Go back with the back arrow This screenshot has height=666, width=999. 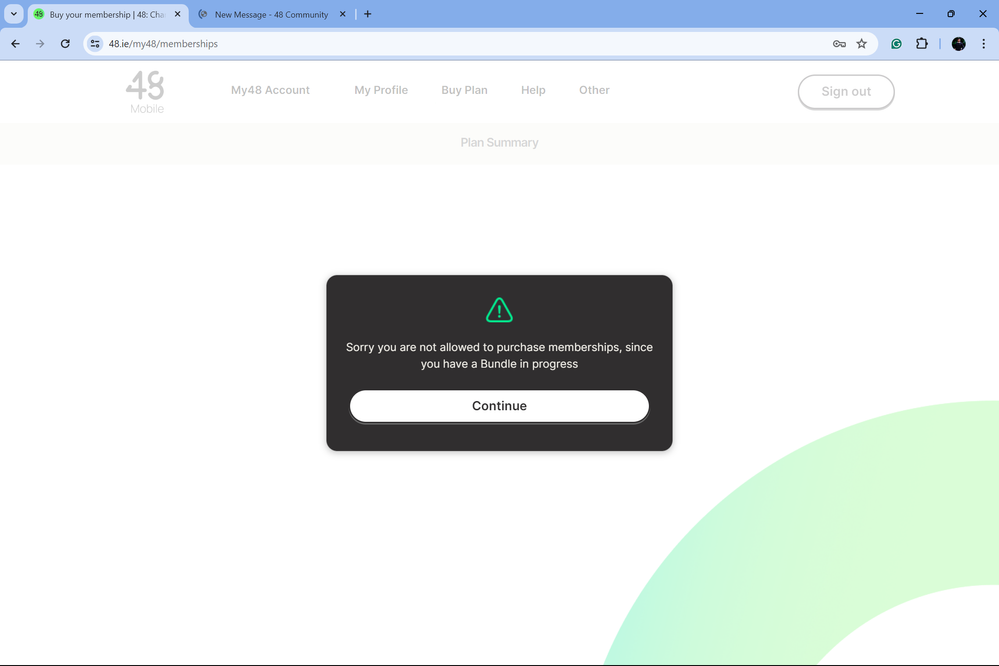[14, 44]
